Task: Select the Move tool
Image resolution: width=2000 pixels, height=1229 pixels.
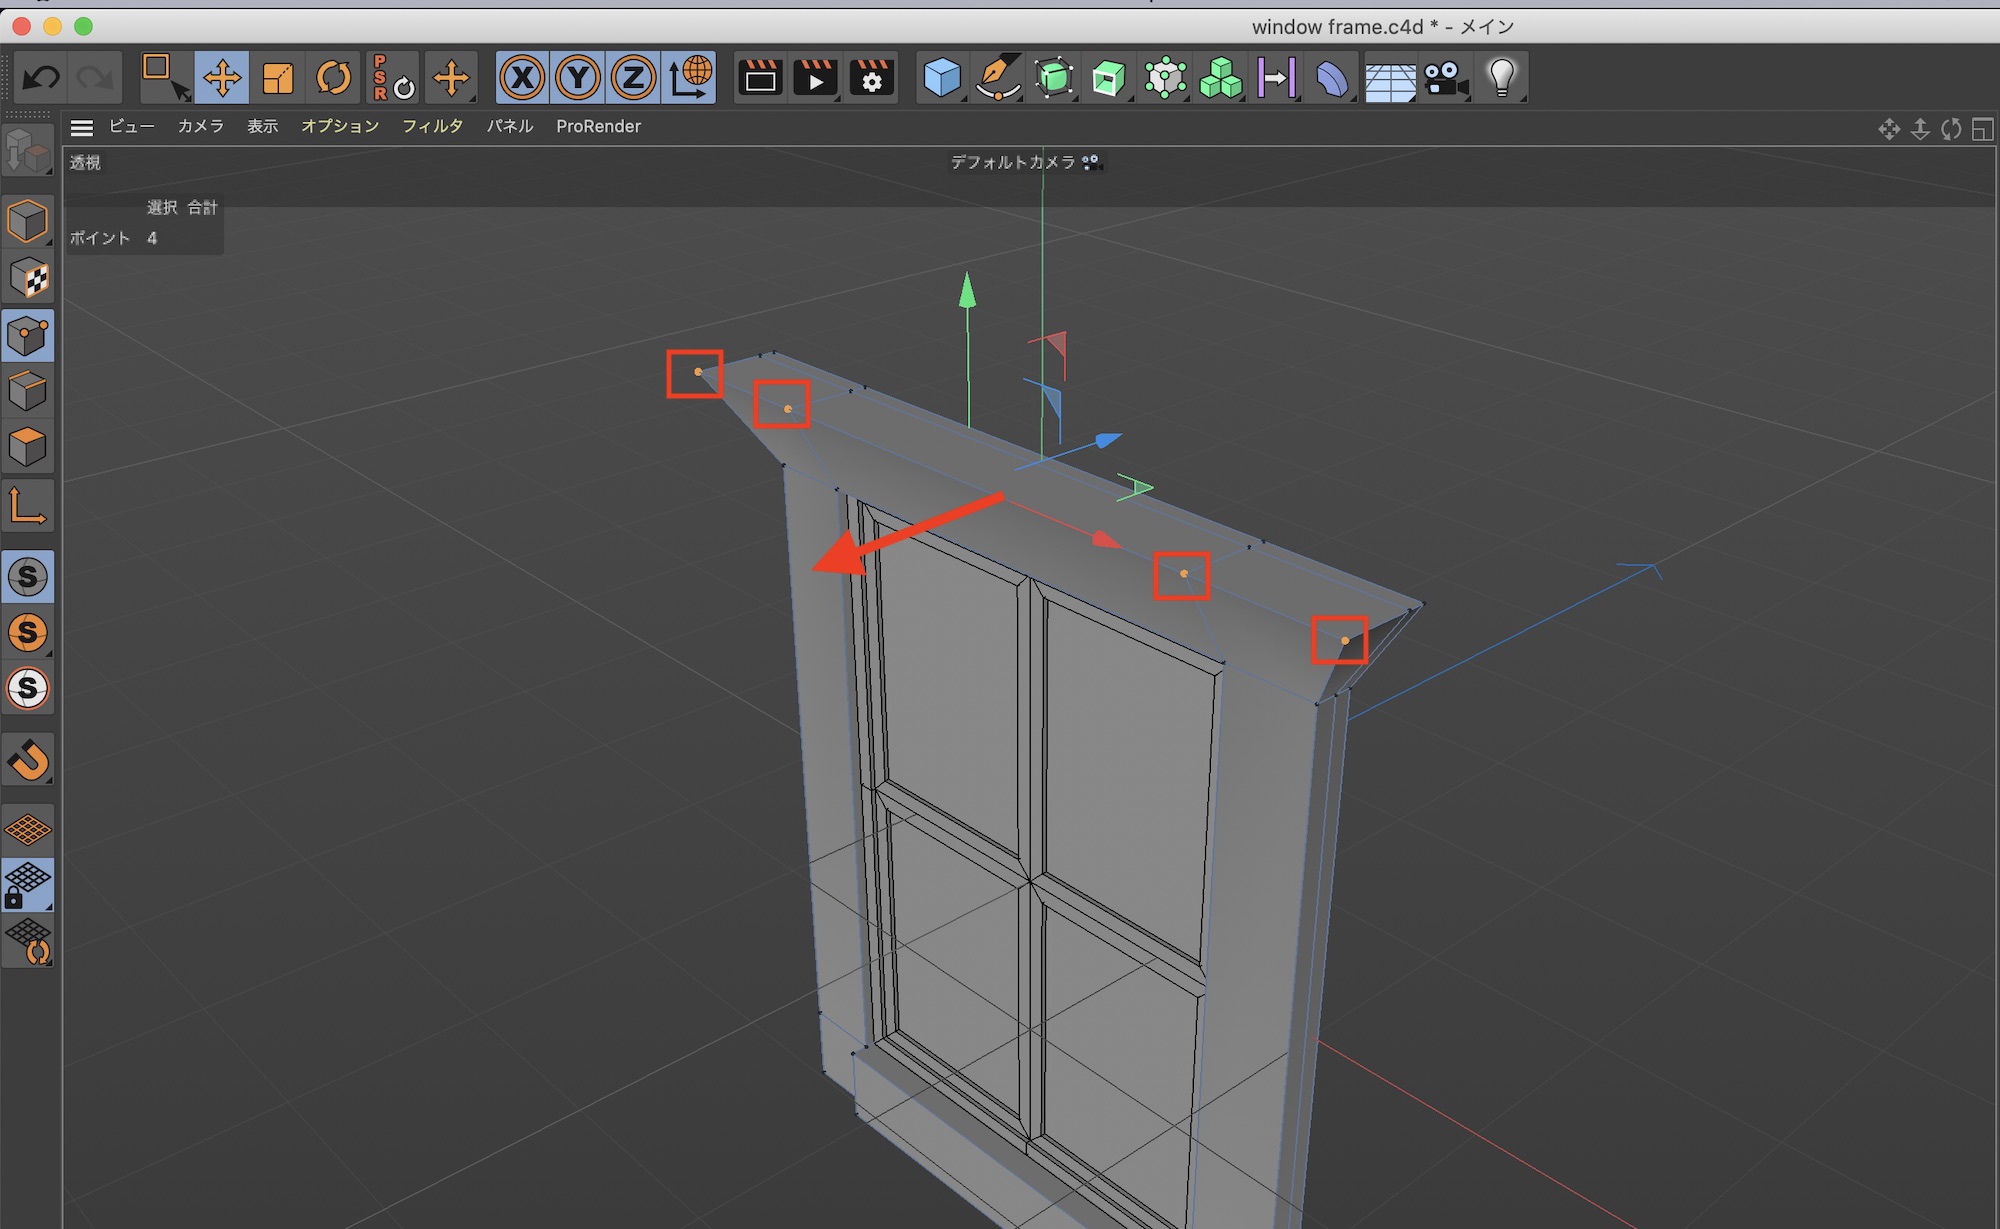Action: [222, 77]
